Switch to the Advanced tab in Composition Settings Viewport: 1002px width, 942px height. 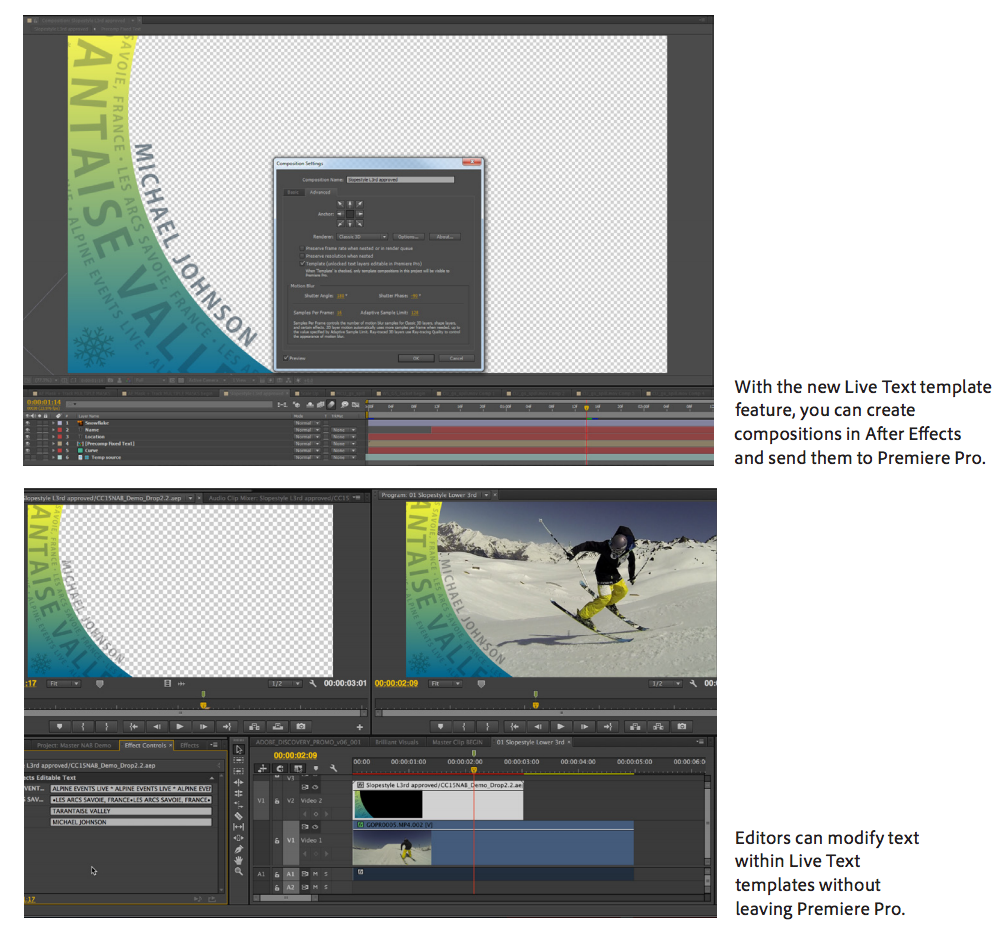pos(322,192)
